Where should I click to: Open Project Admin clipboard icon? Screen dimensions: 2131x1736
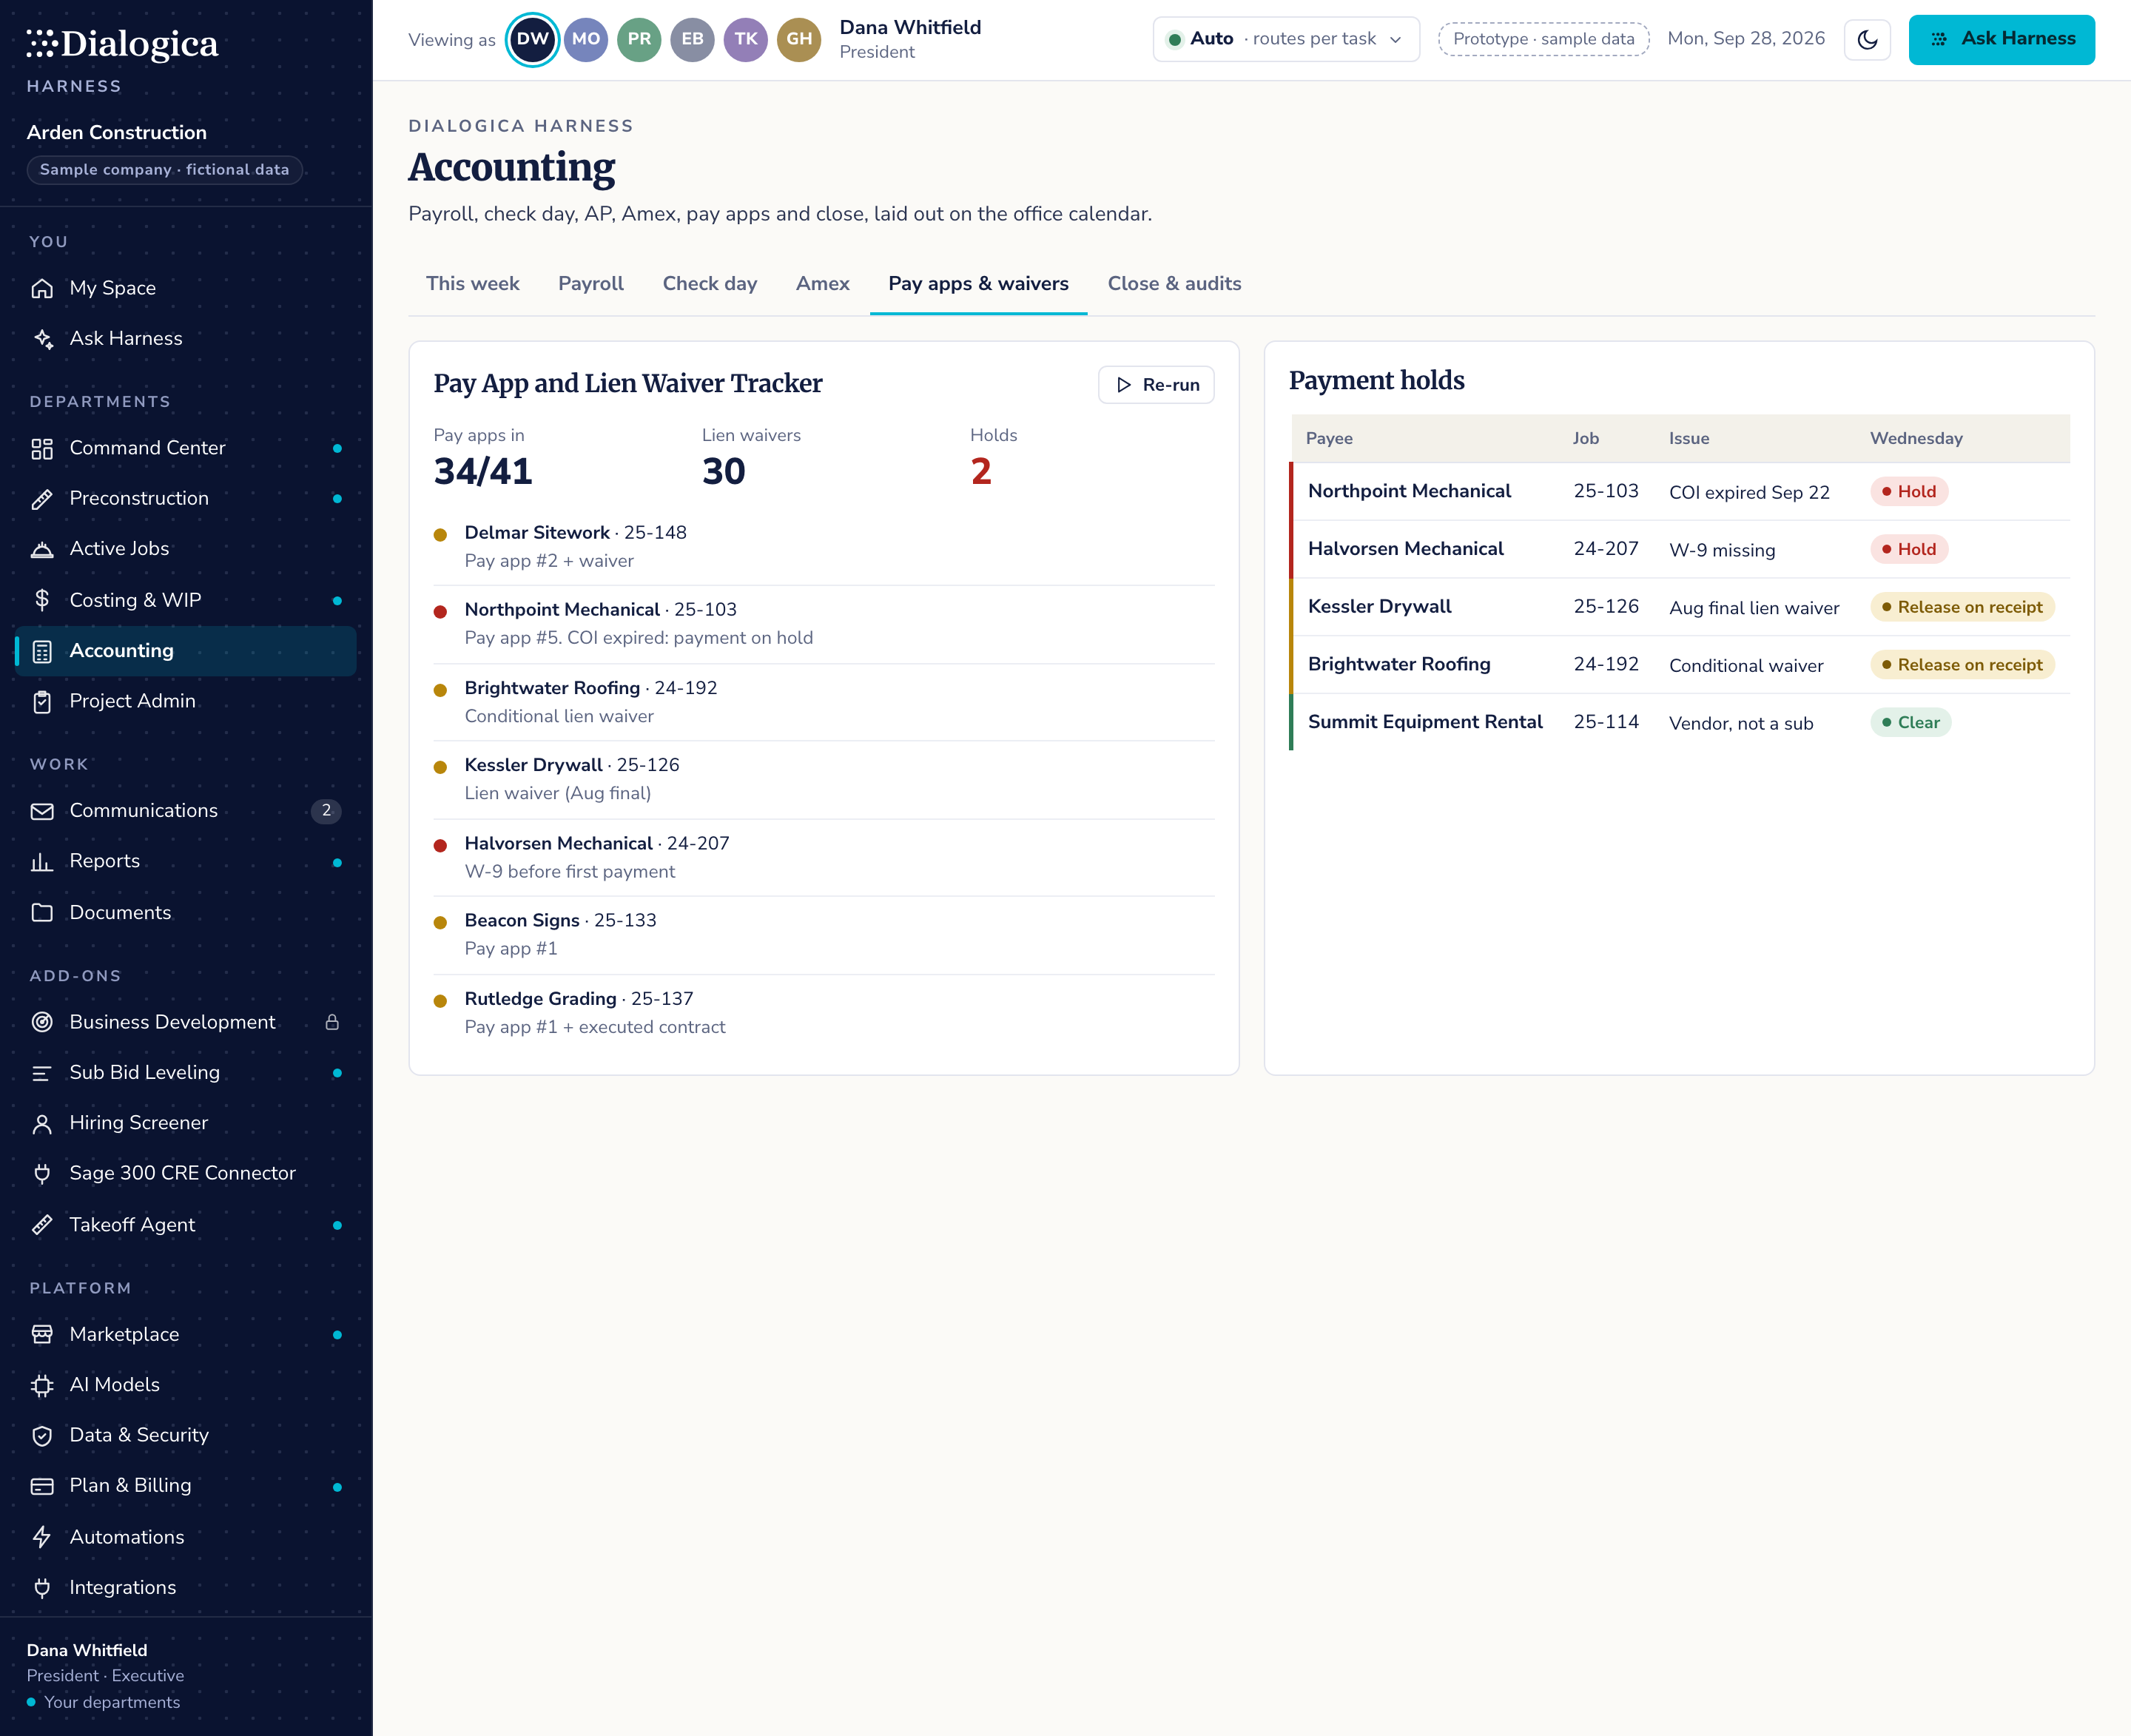coord(42,702)
